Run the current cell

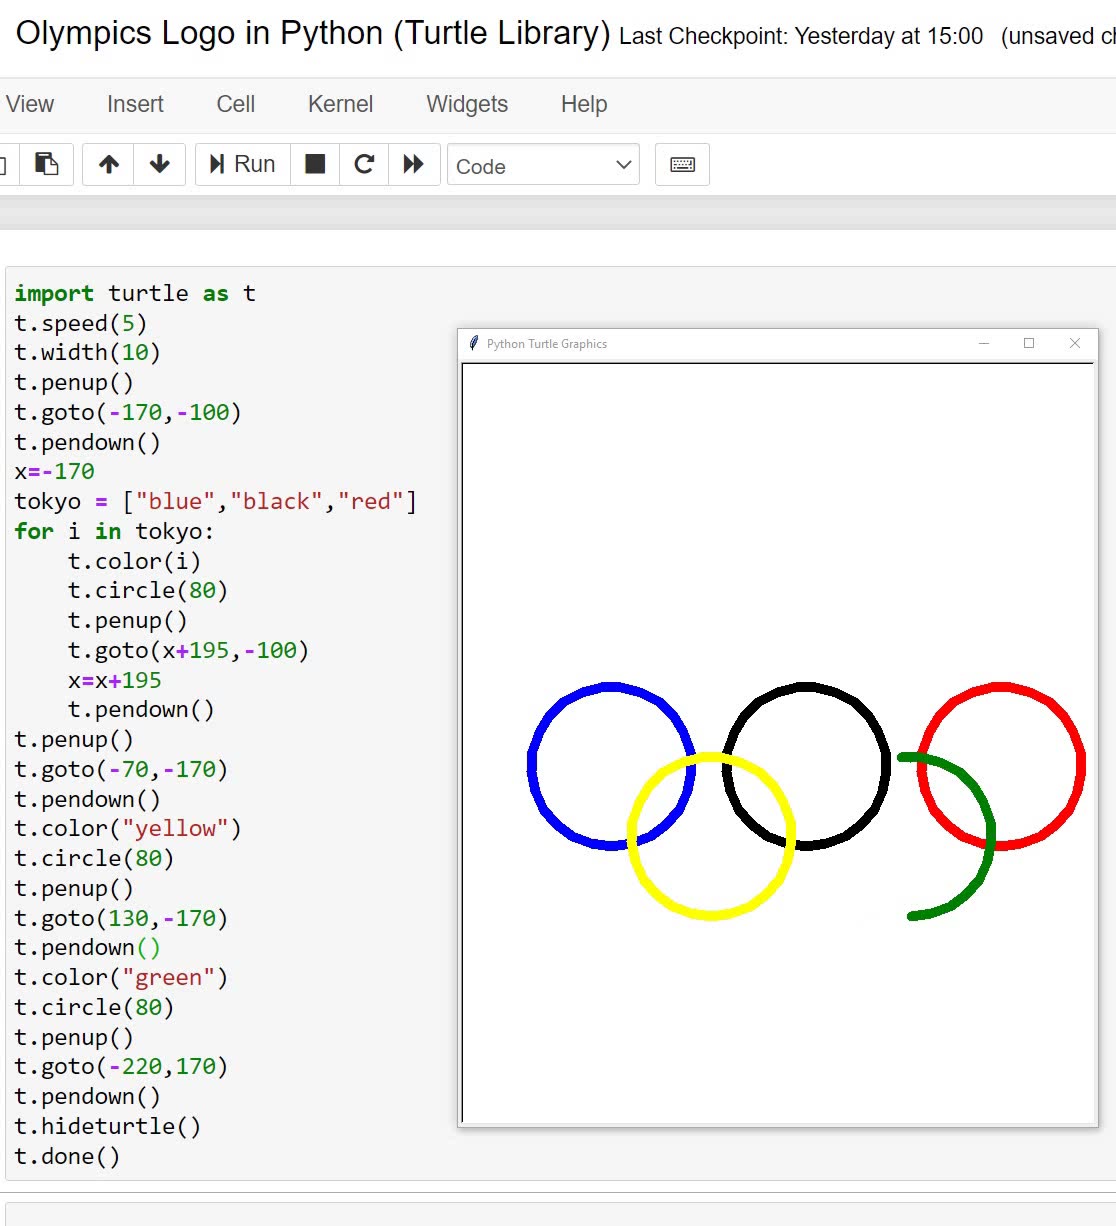tap(243, 164)
